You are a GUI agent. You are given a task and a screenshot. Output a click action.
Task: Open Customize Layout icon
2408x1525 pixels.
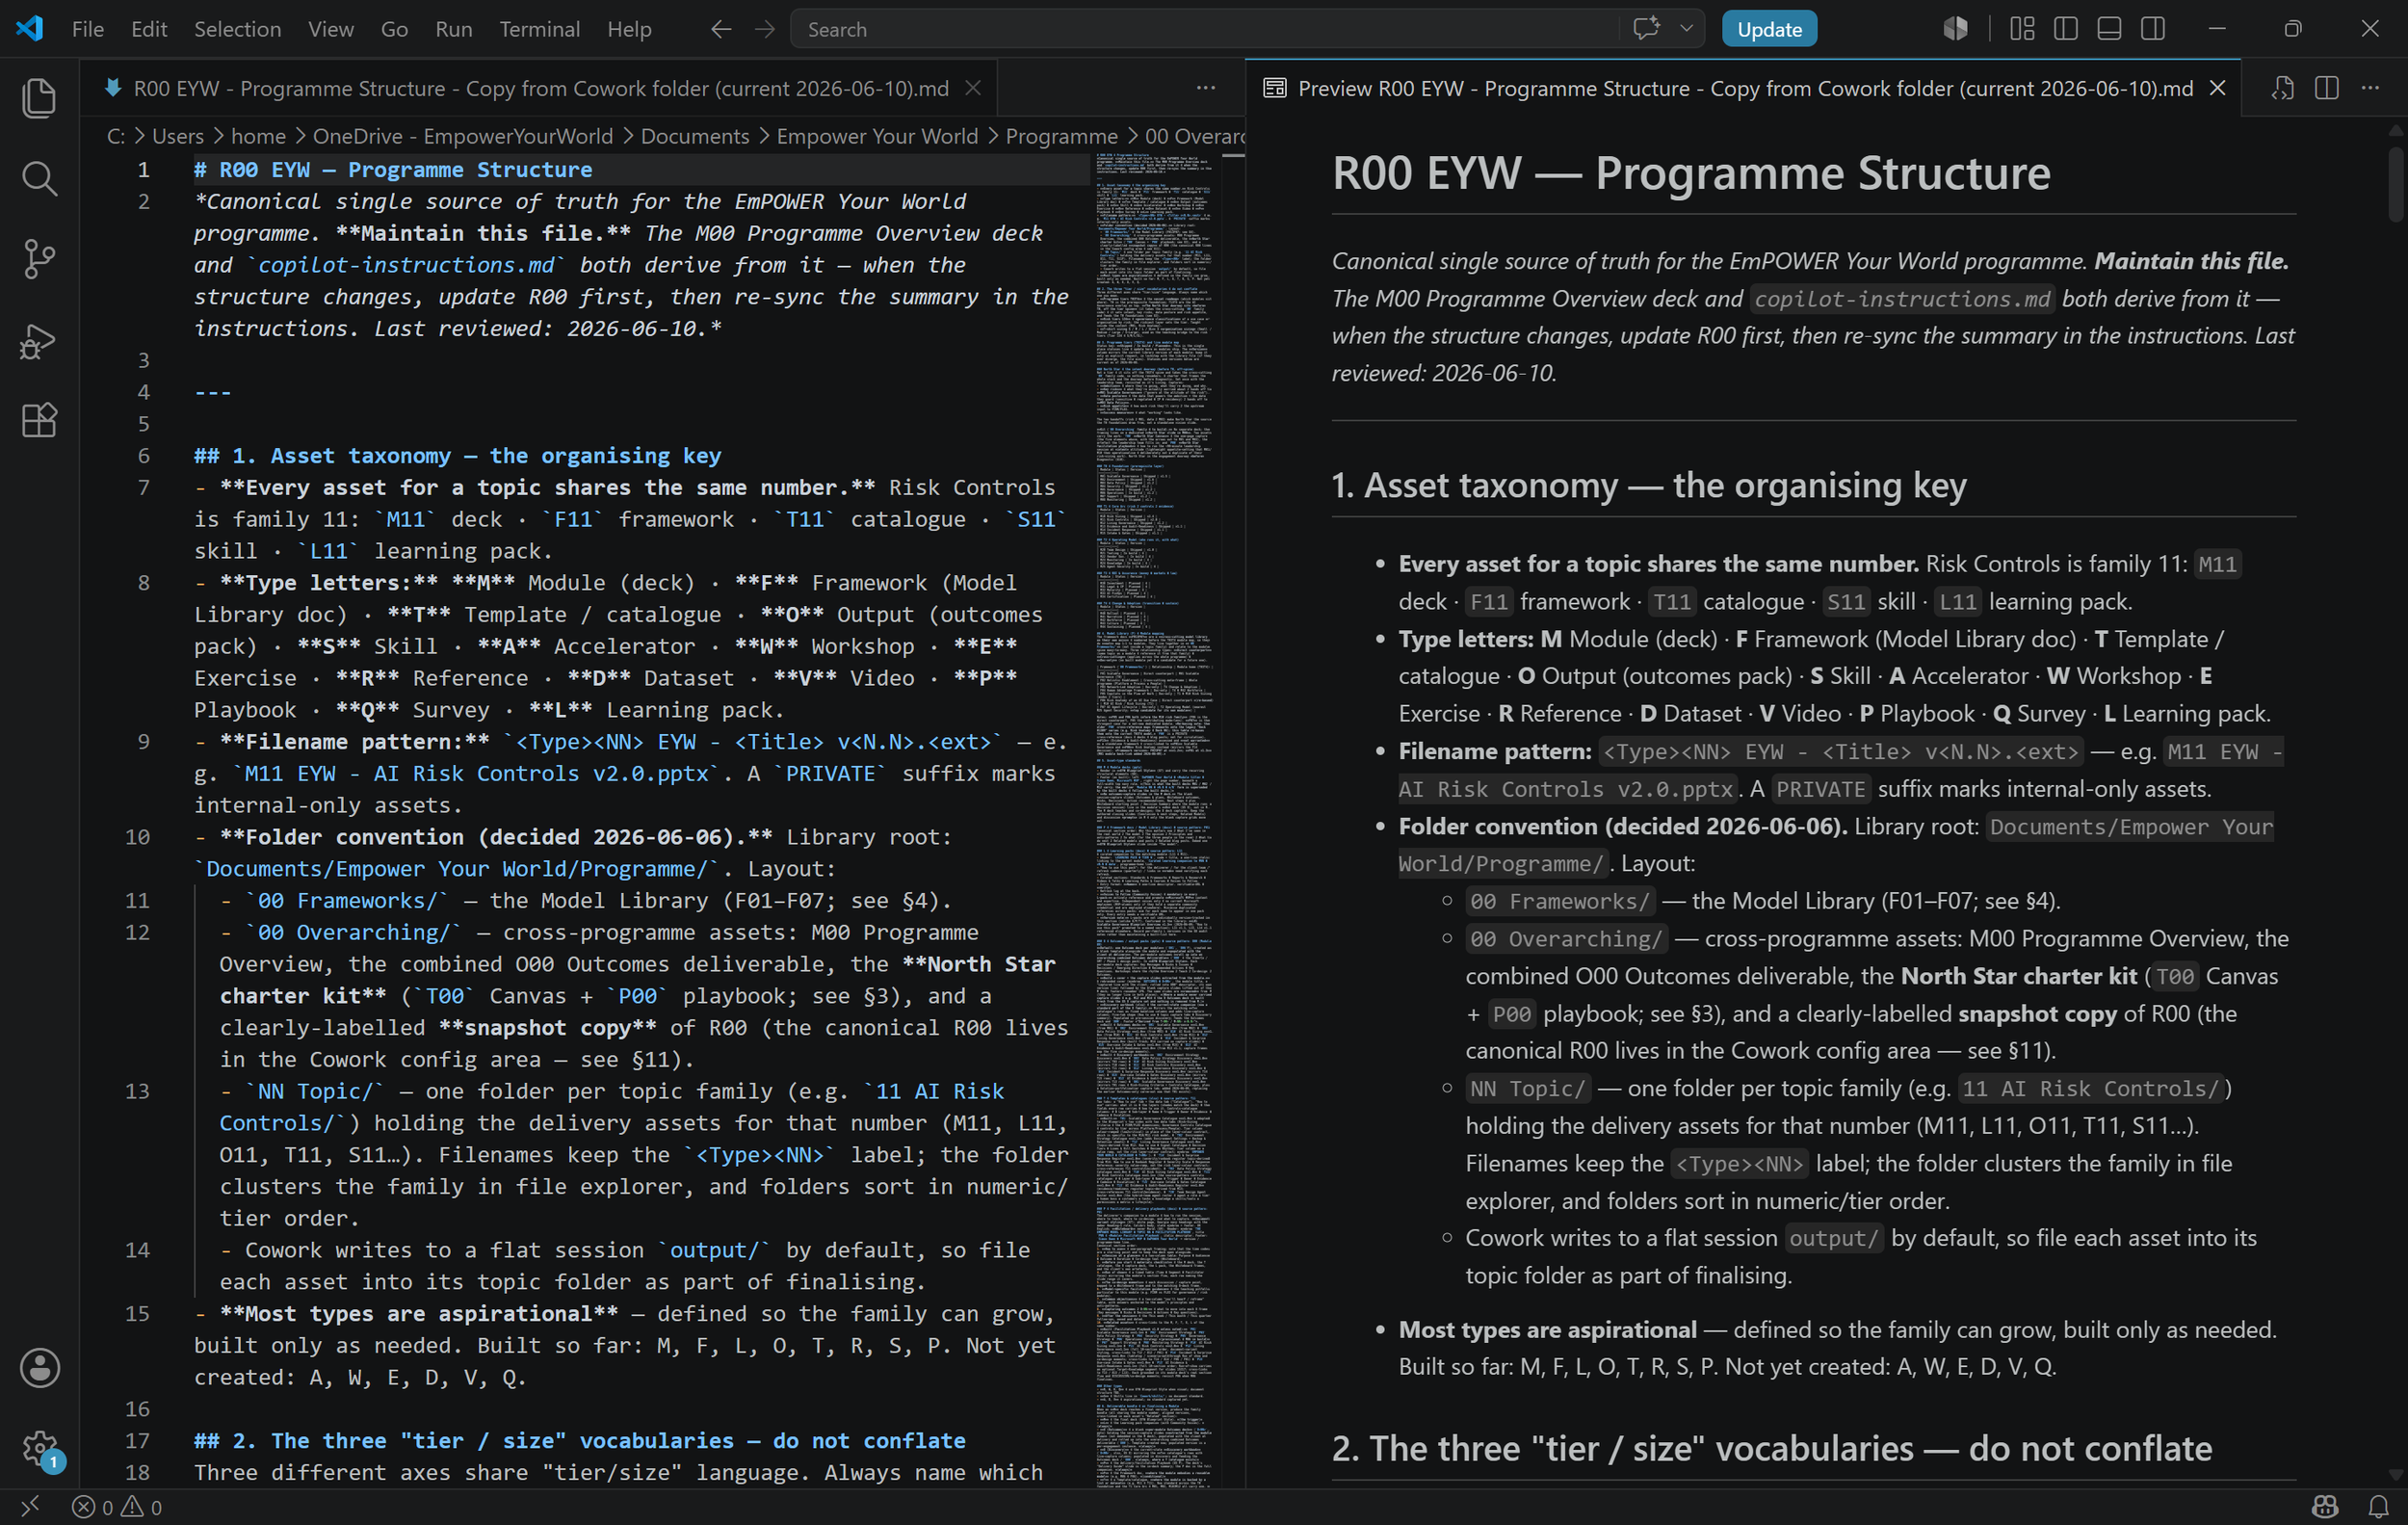coord(2022,28)
